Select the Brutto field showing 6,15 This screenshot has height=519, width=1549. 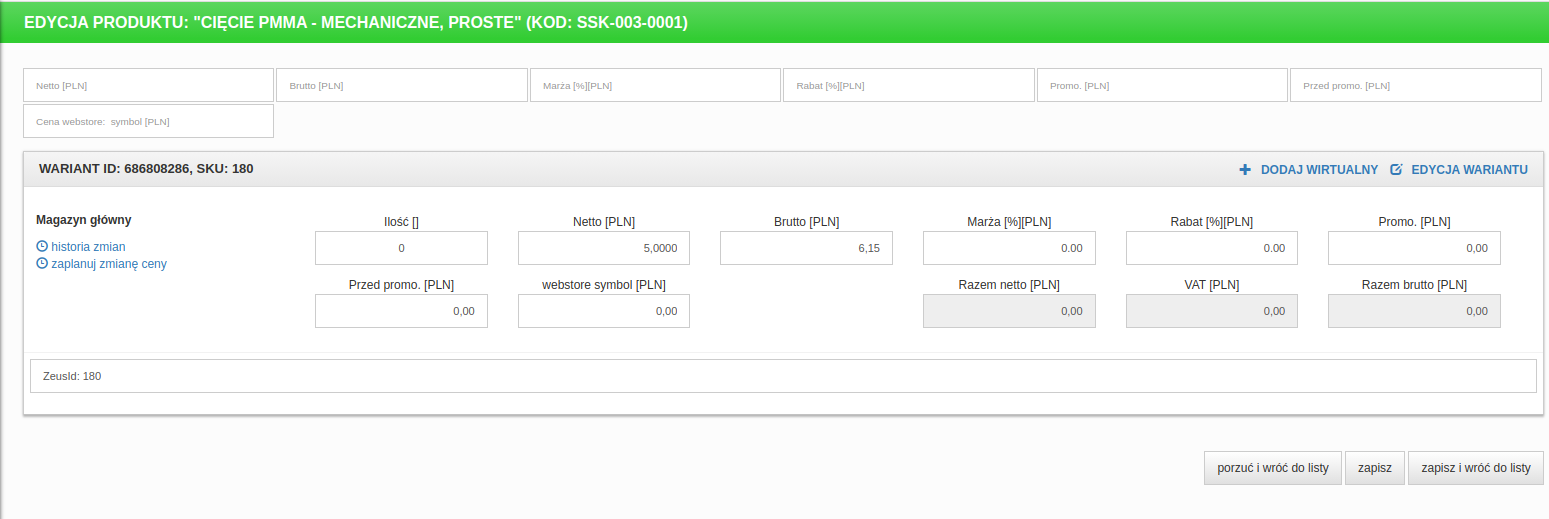[805, 248]
